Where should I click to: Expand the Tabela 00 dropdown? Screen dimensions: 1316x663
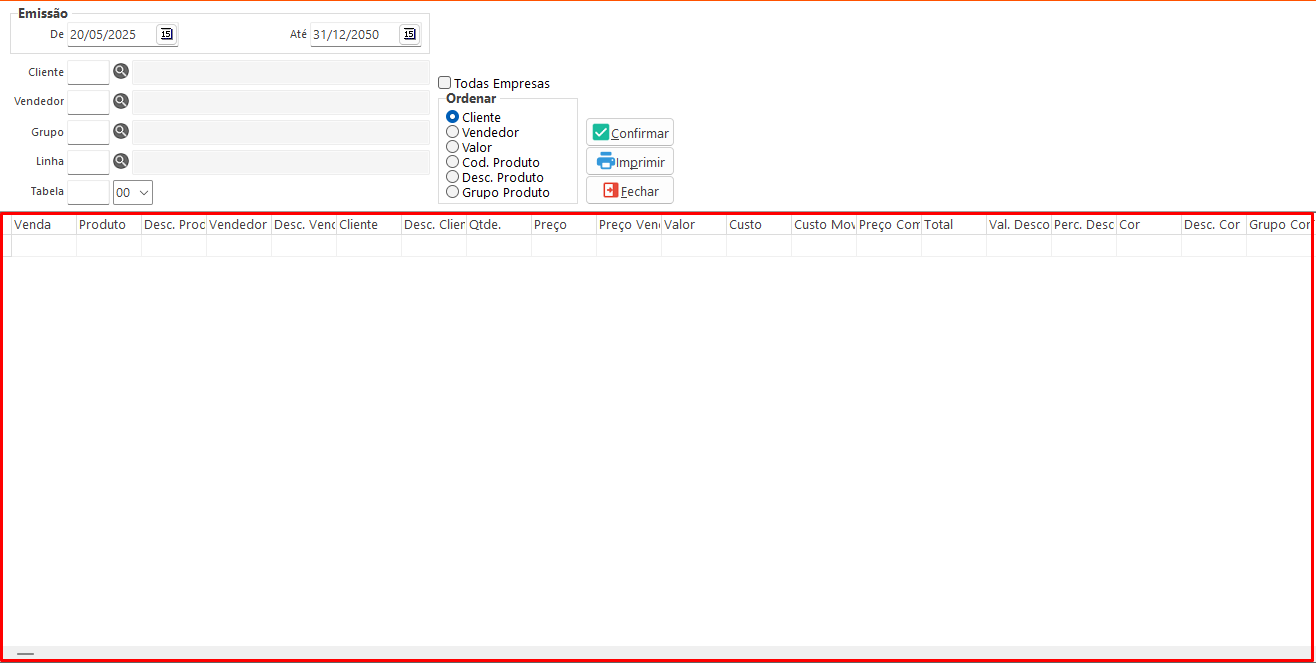[133, 192]
